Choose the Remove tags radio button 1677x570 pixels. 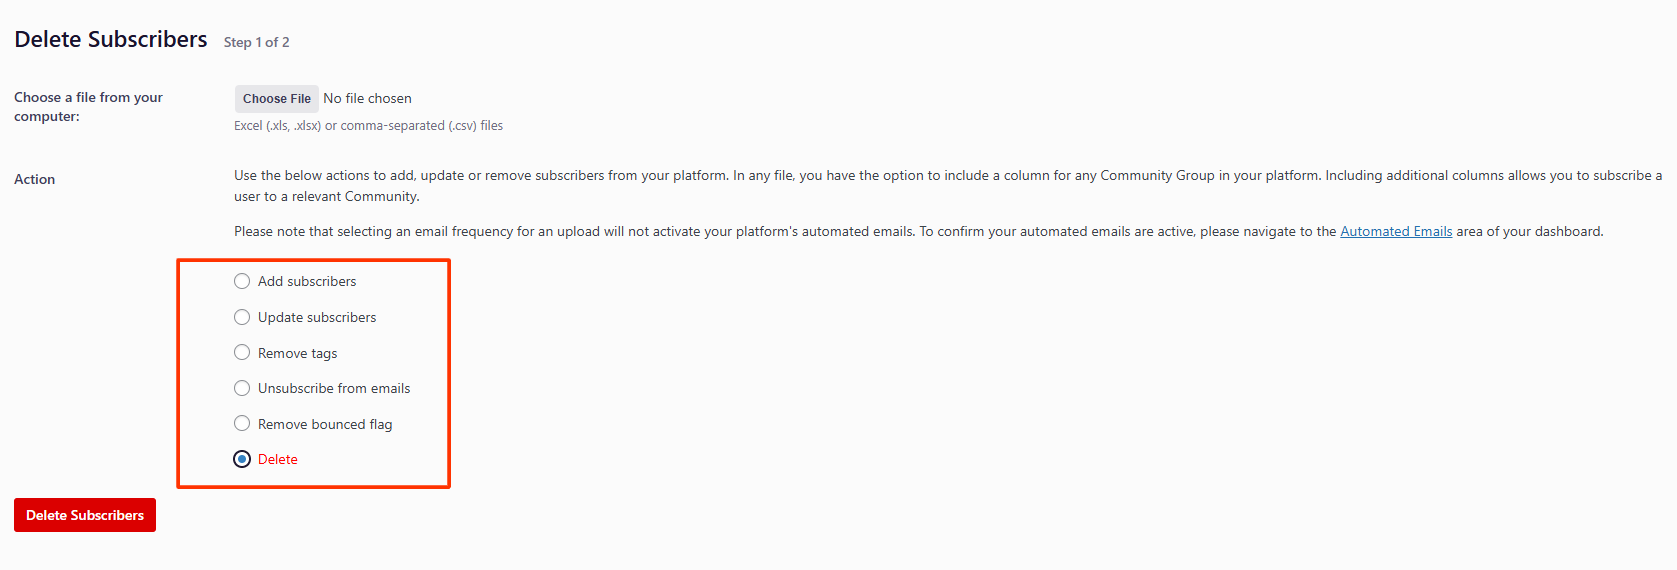242,352
